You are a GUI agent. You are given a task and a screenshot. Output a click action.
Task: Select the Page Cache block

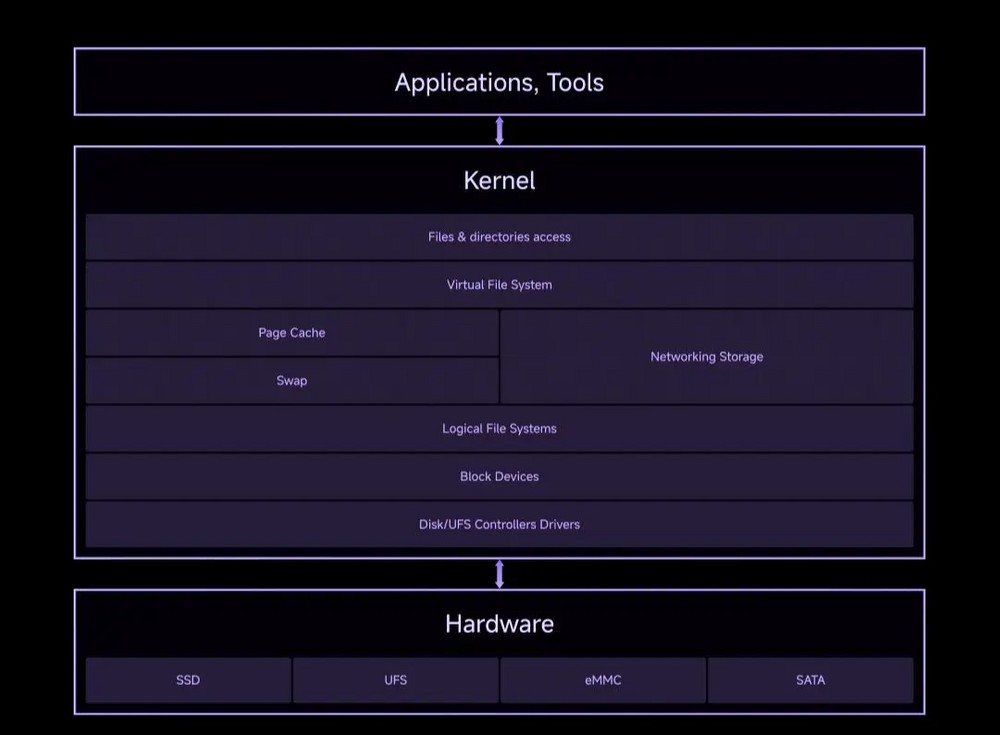click(x=292, y=333)
